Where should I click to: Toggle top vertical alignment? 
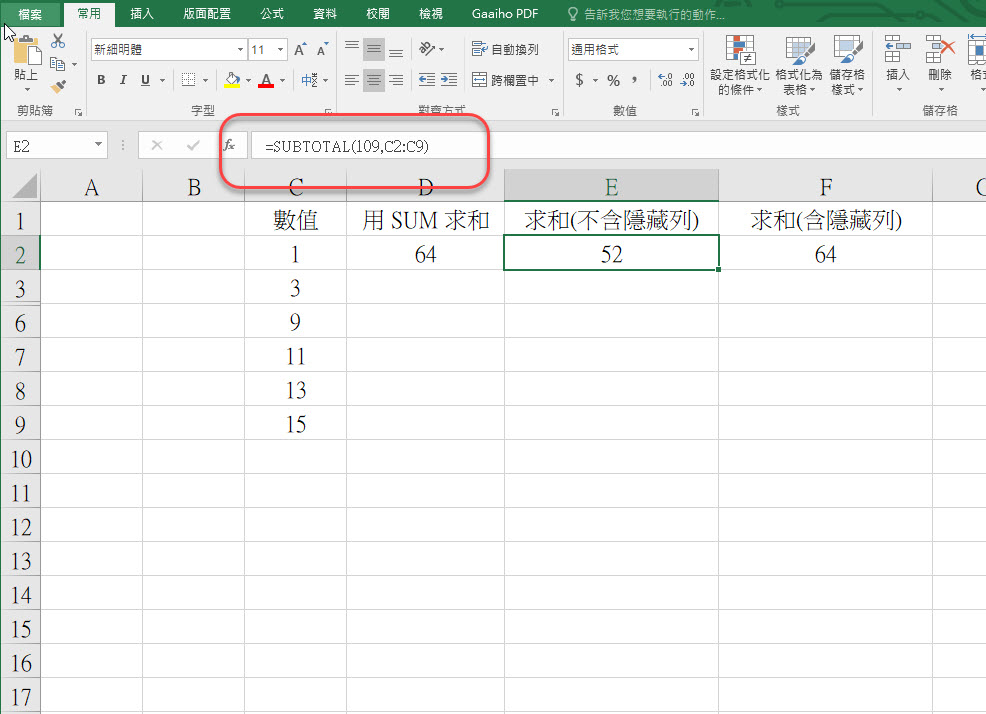(x=352, y=48)
